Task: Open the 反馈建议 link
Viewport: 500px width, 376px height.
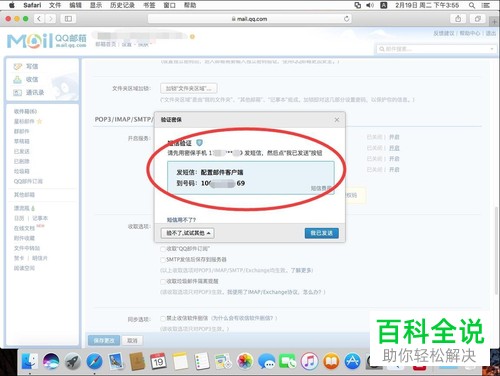Action: (x=444, y=33)
